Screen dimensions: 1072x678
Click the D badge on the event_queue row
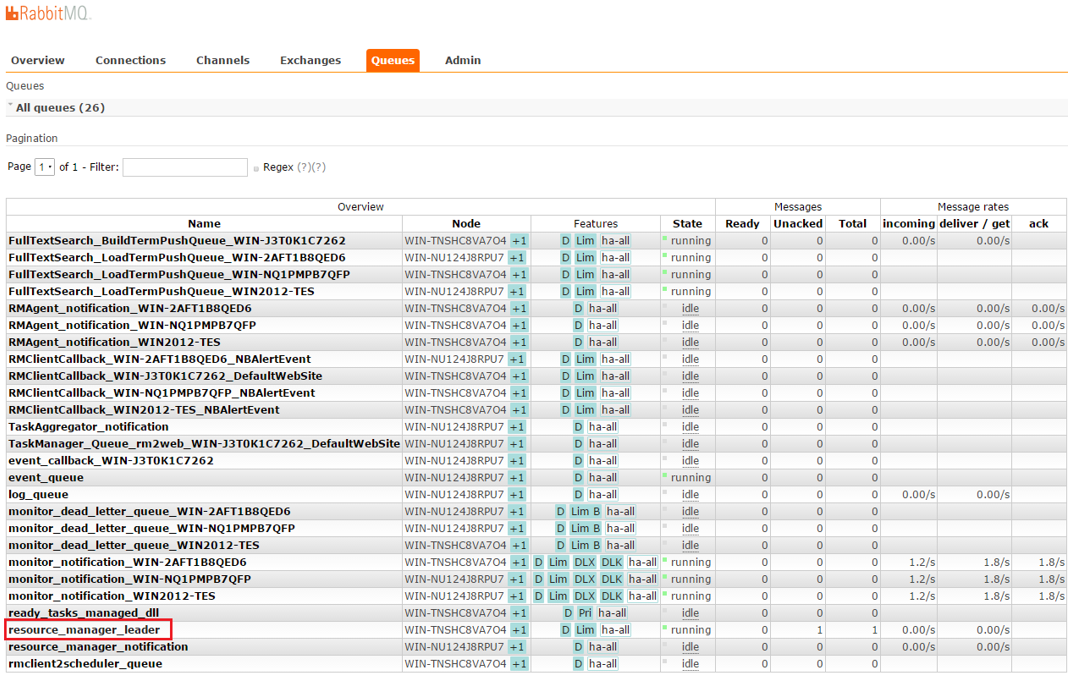pyautogui.click(x=578, y=477)
